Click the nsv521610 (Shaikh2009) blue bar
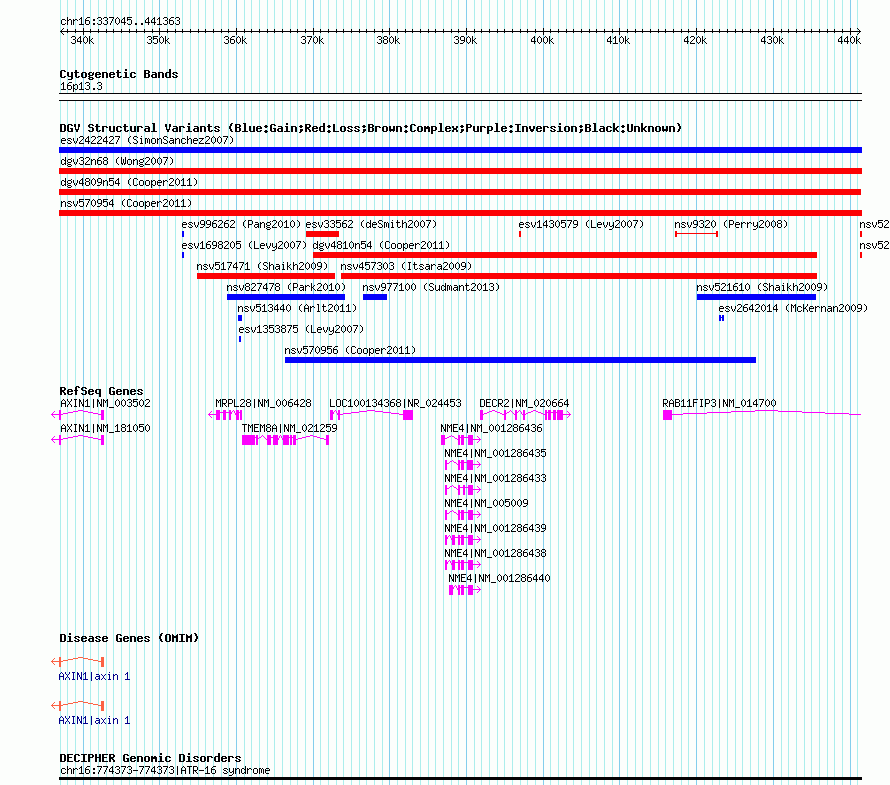 pos(756,297)
